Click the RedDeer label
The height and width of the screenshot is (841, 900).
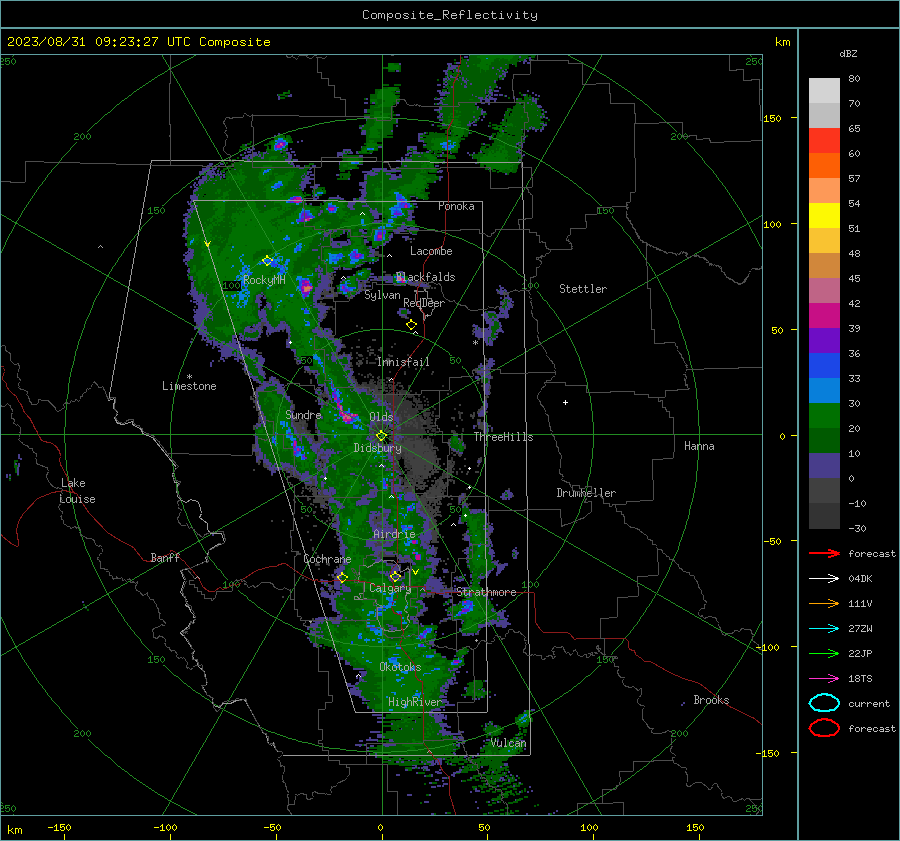point(424,303)
